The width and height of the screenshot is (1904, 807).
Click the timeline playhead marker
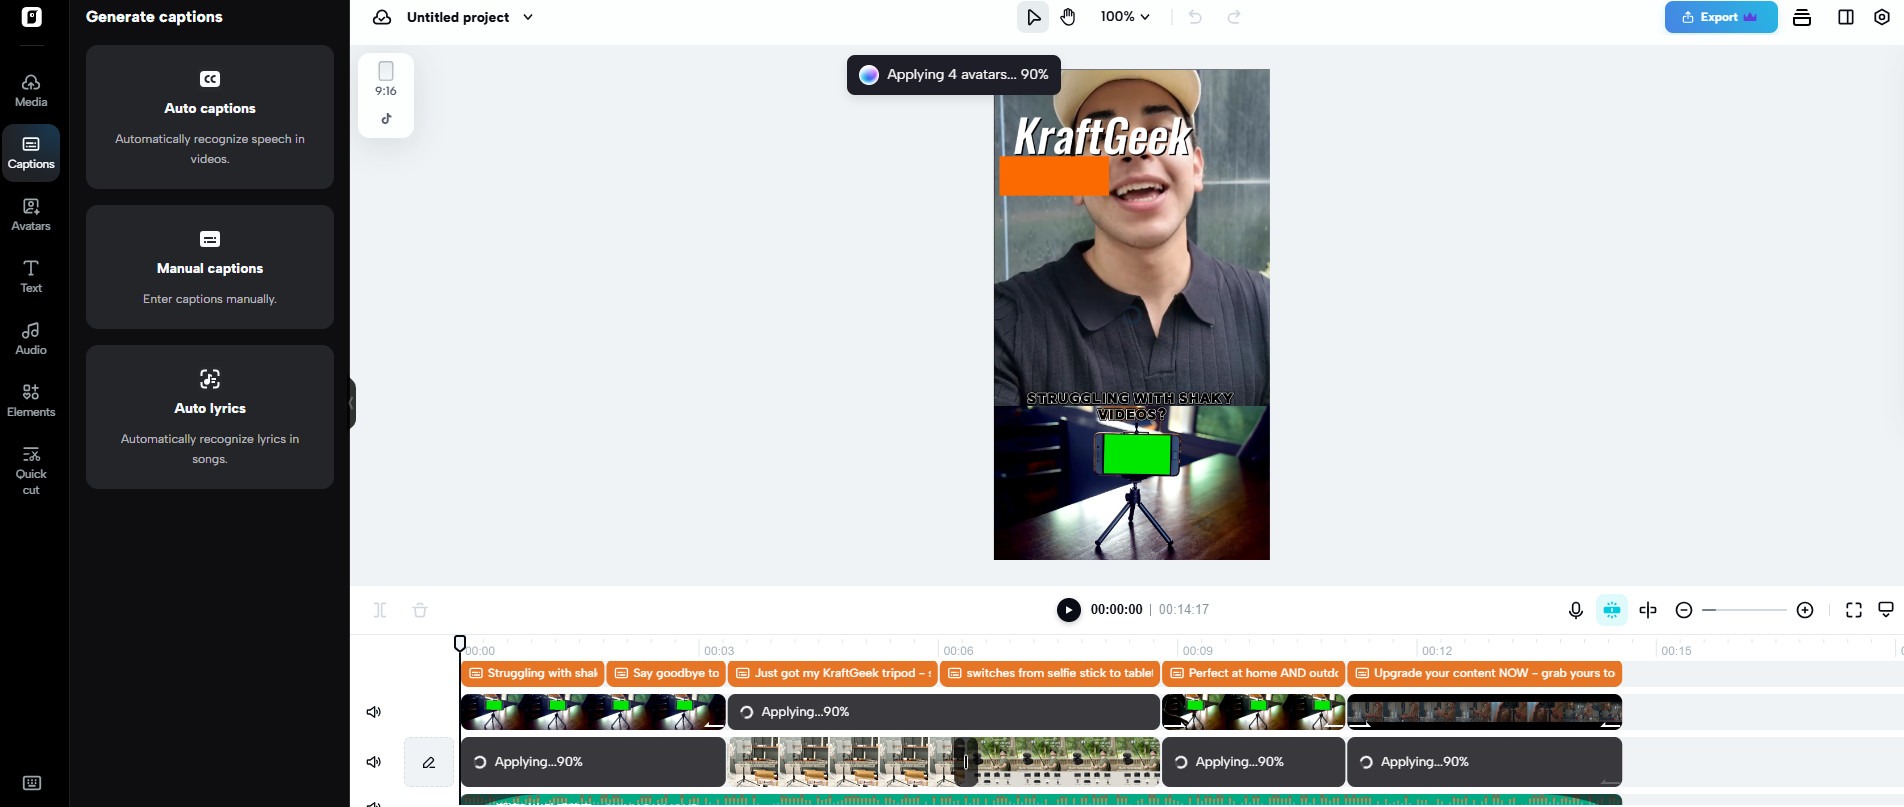point(460,643)
